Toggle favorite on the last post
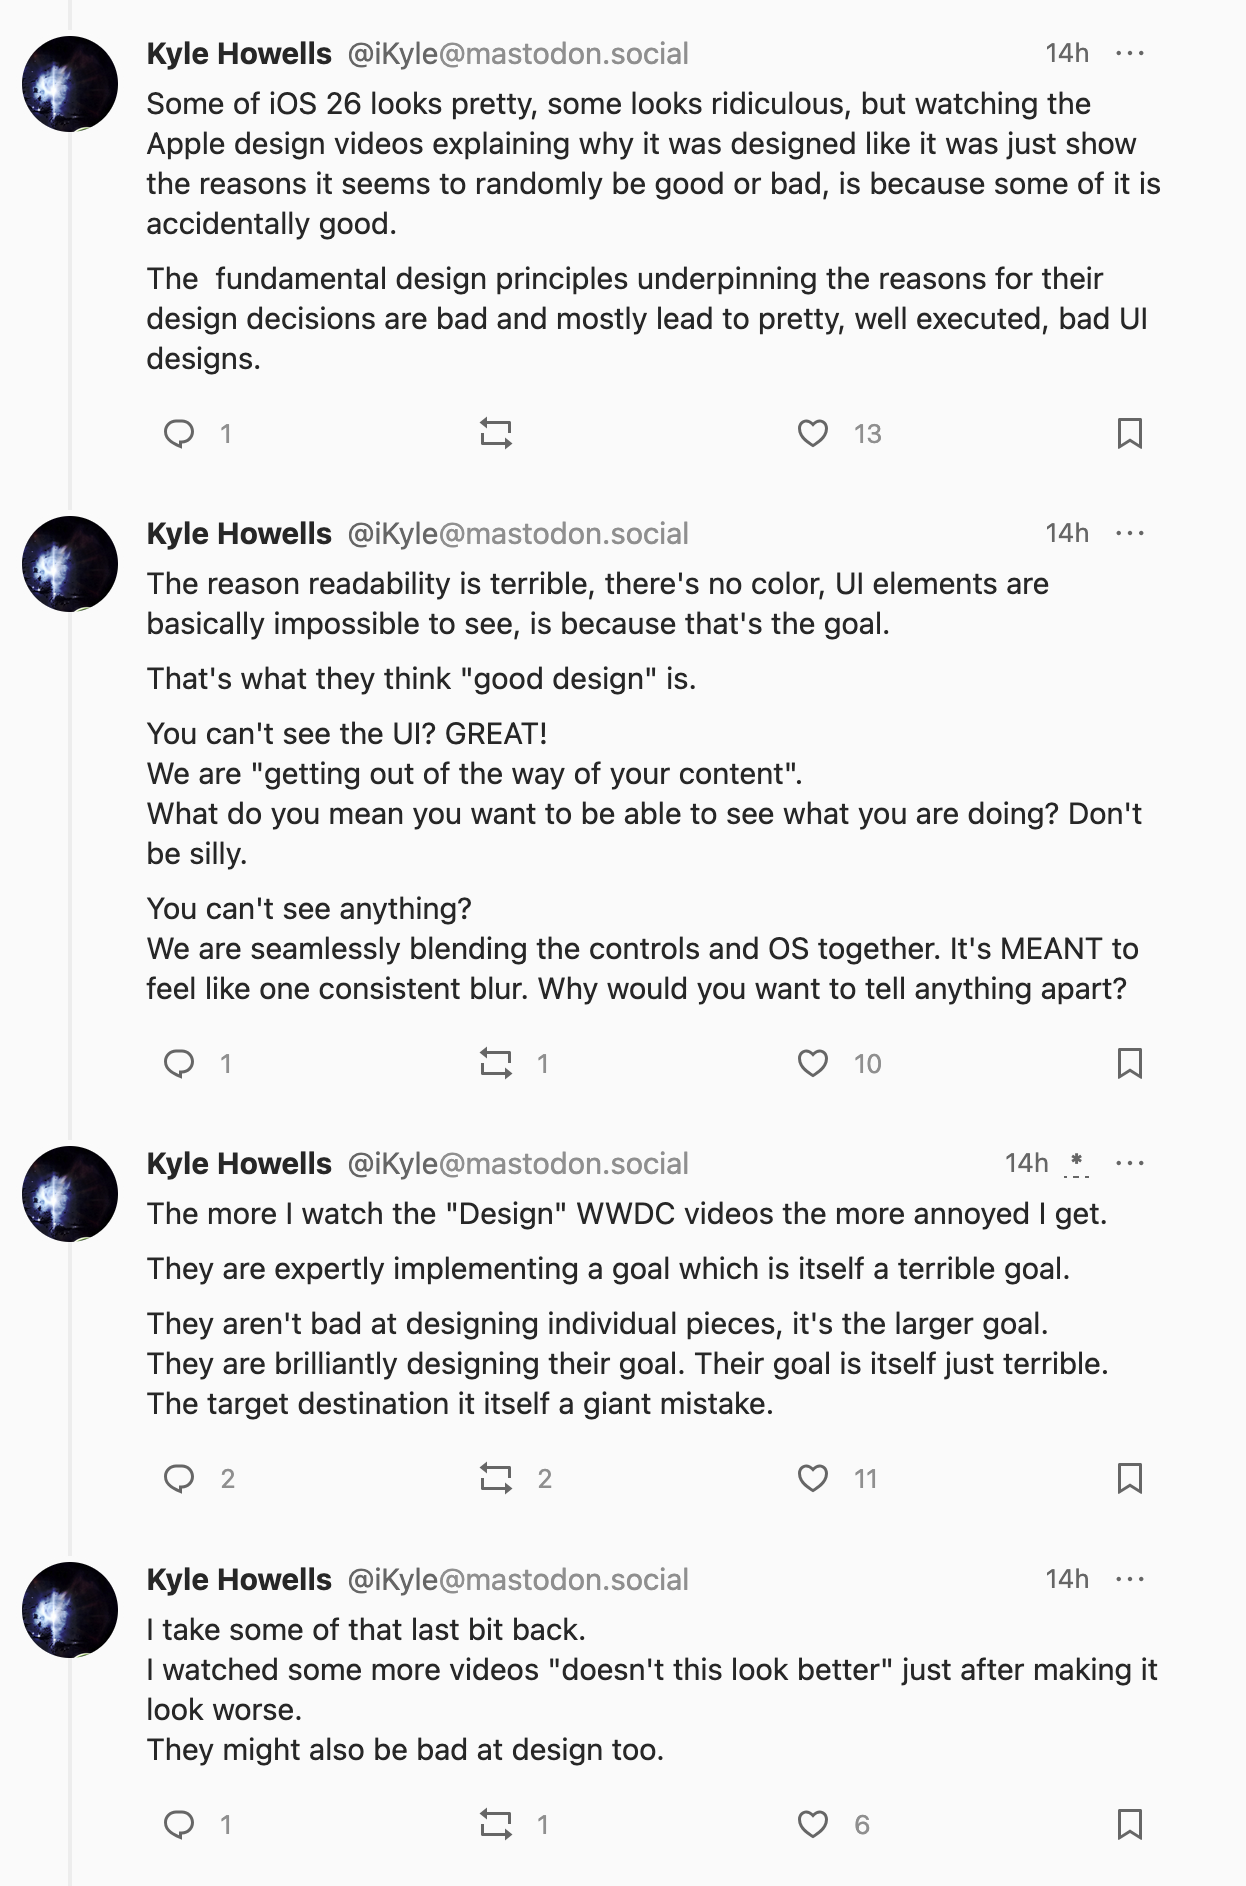 click(815, 1824)
